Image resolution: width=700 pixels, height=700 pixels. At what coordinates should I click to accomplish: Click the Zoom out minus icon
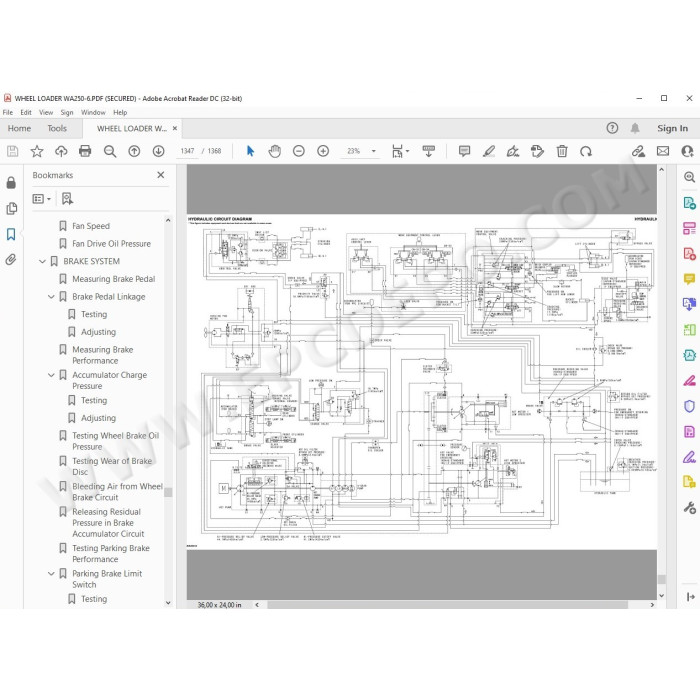[x=299, y=151]
